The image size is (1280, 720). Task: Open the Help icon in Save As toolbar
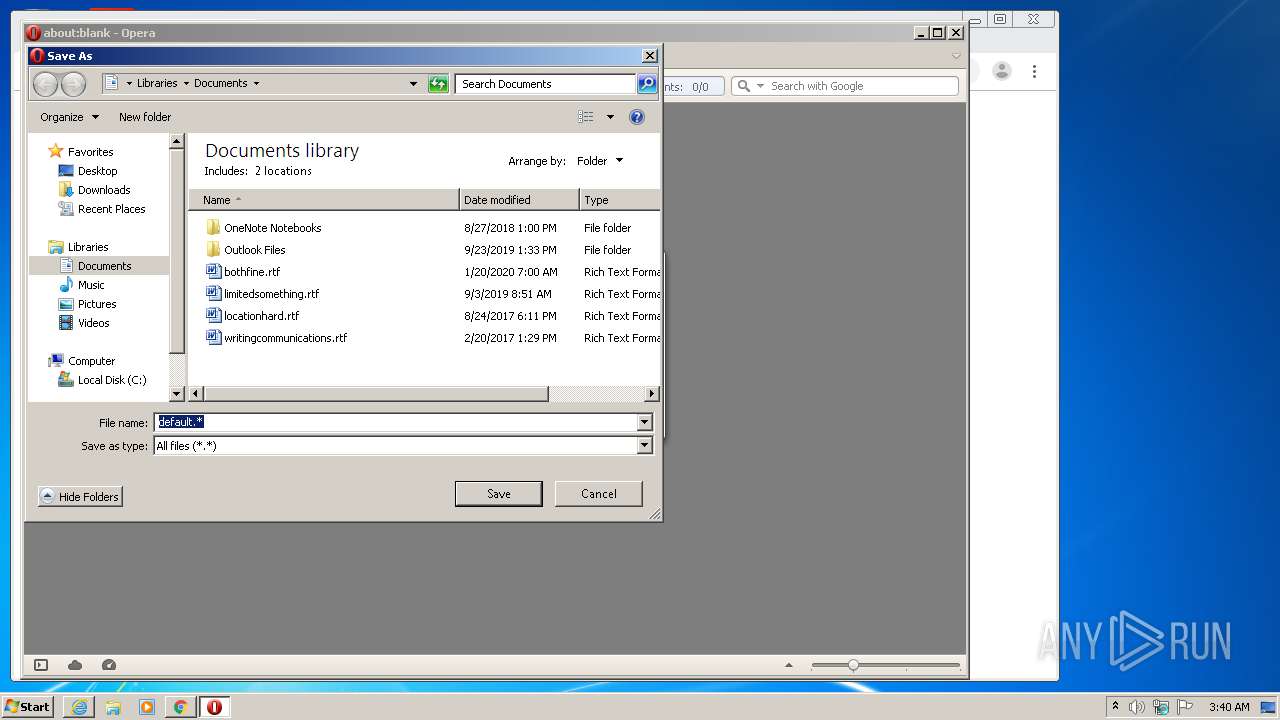[x=637, y=117]
